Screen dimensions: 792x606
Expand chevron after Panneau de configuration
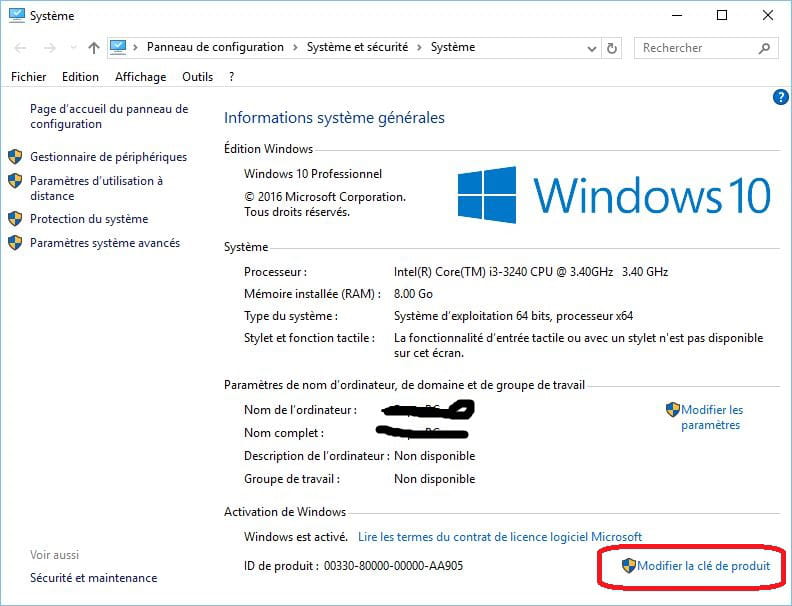[295, 47]
